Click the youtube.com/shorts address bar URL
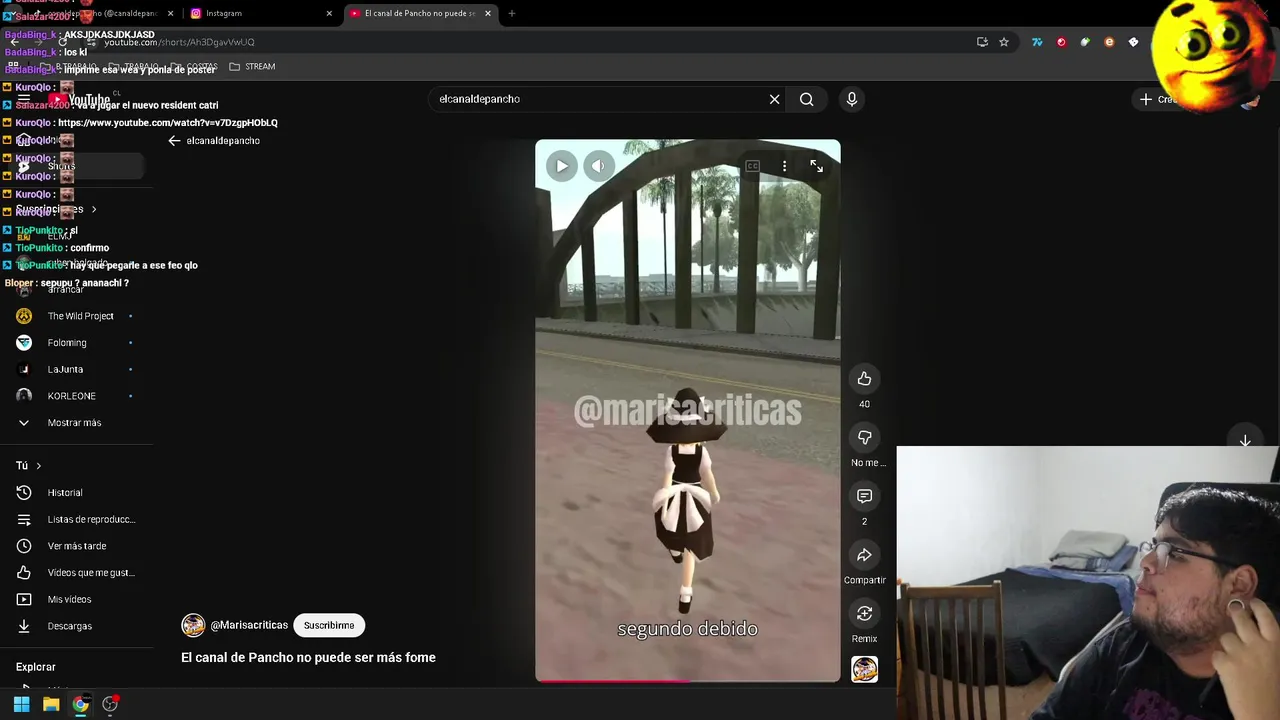 (180, 42)
